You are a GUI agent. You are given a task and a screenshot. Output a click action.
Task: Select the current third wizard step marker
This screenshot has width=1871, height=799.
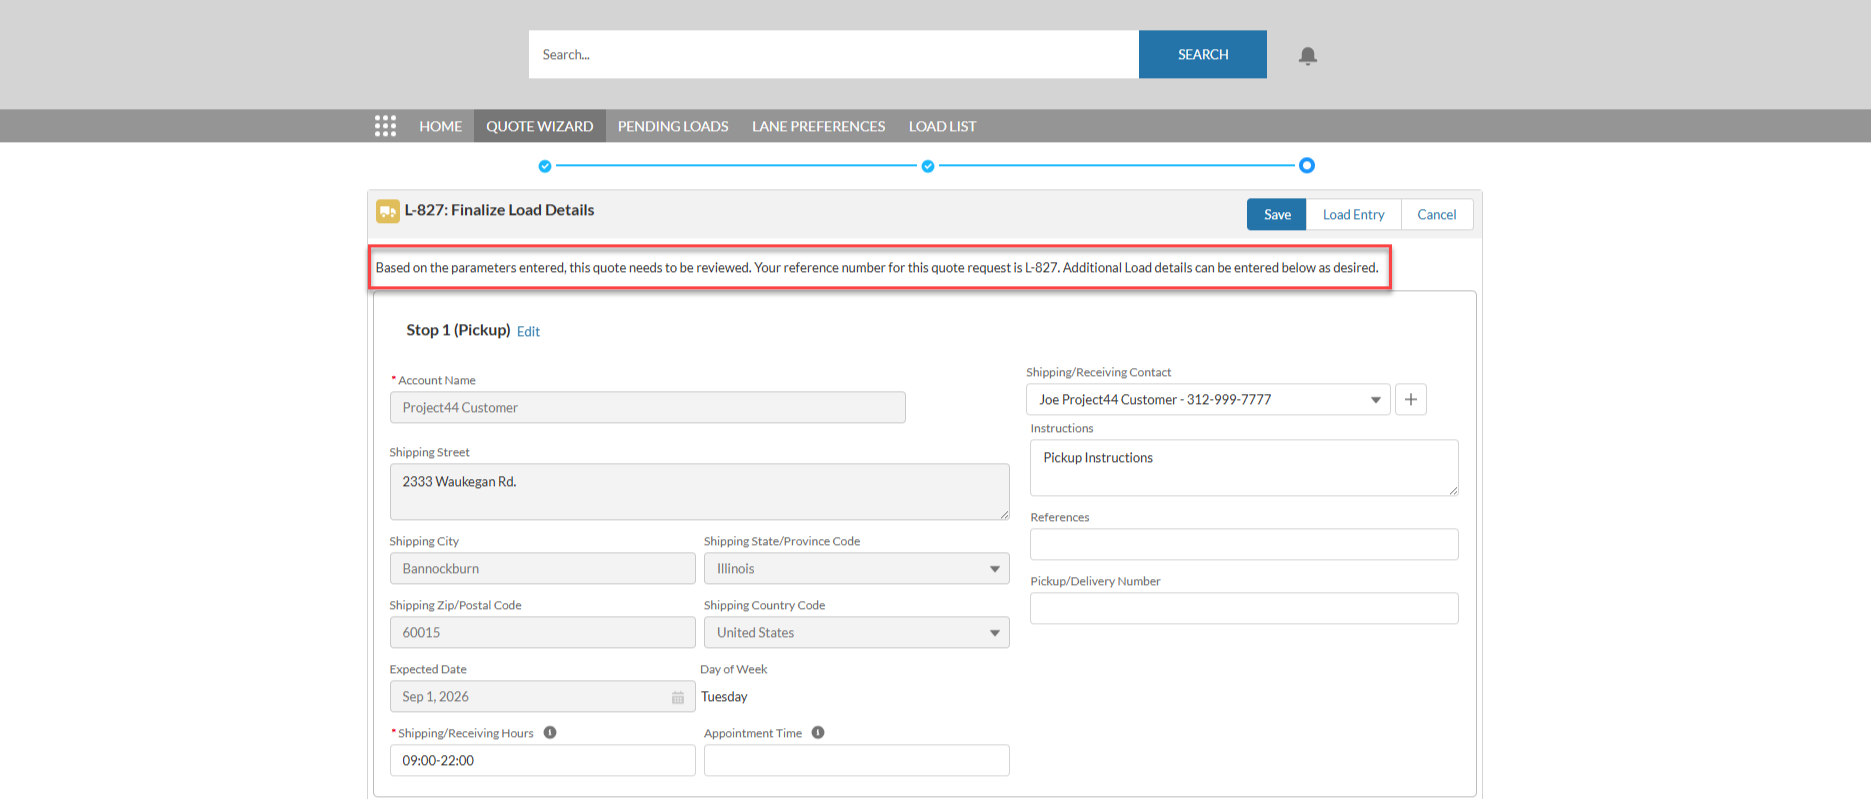pyautogui.click(x=1307, y=165)
